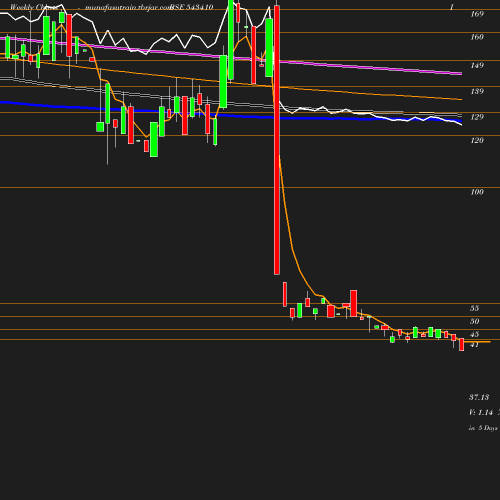Viewport: 500px width, 500px height.
Task: Click the "120" price axis label
Action: (477, 140)
